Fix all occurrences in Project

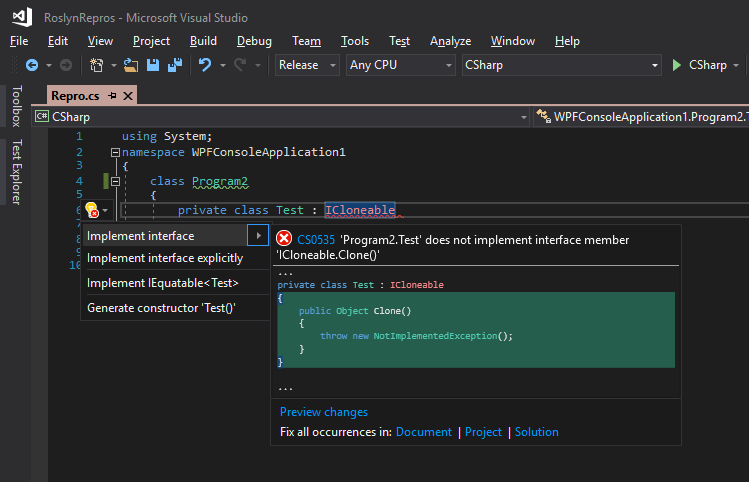[483, 432]
